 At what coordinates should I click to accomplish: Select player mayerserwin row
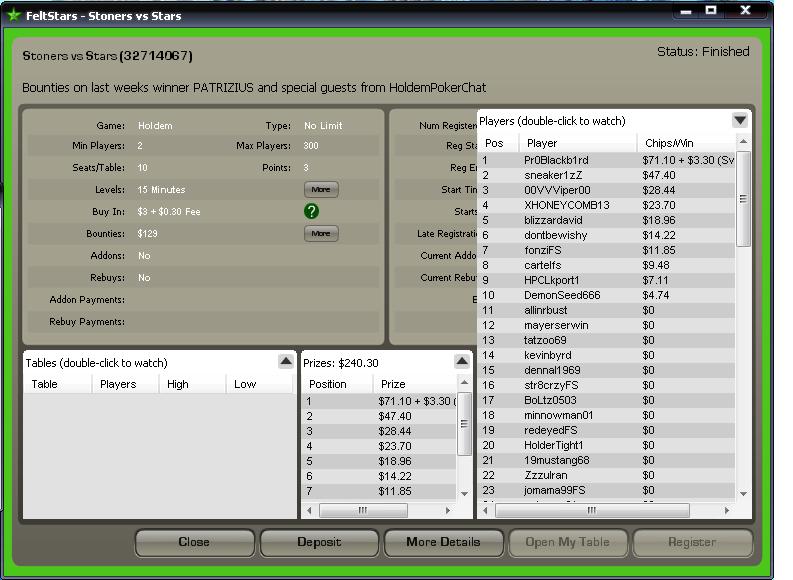point(607,325)
